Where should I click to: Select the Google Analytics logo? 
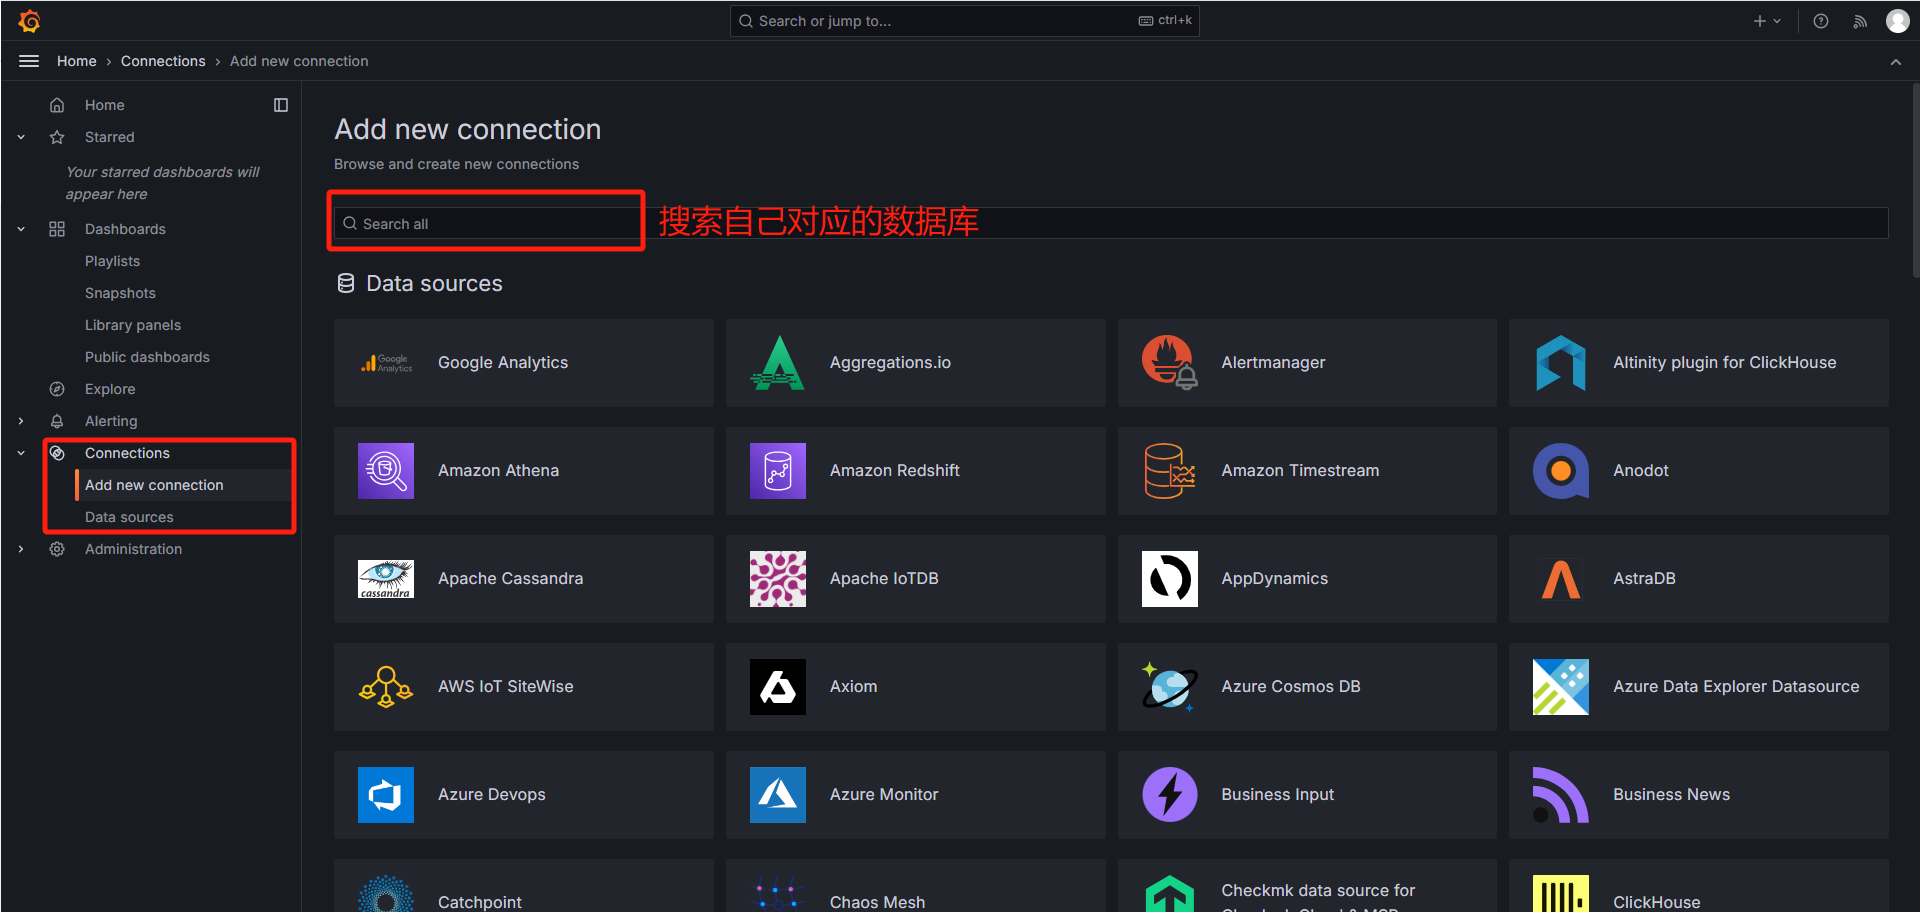click(x=386, y=363)
